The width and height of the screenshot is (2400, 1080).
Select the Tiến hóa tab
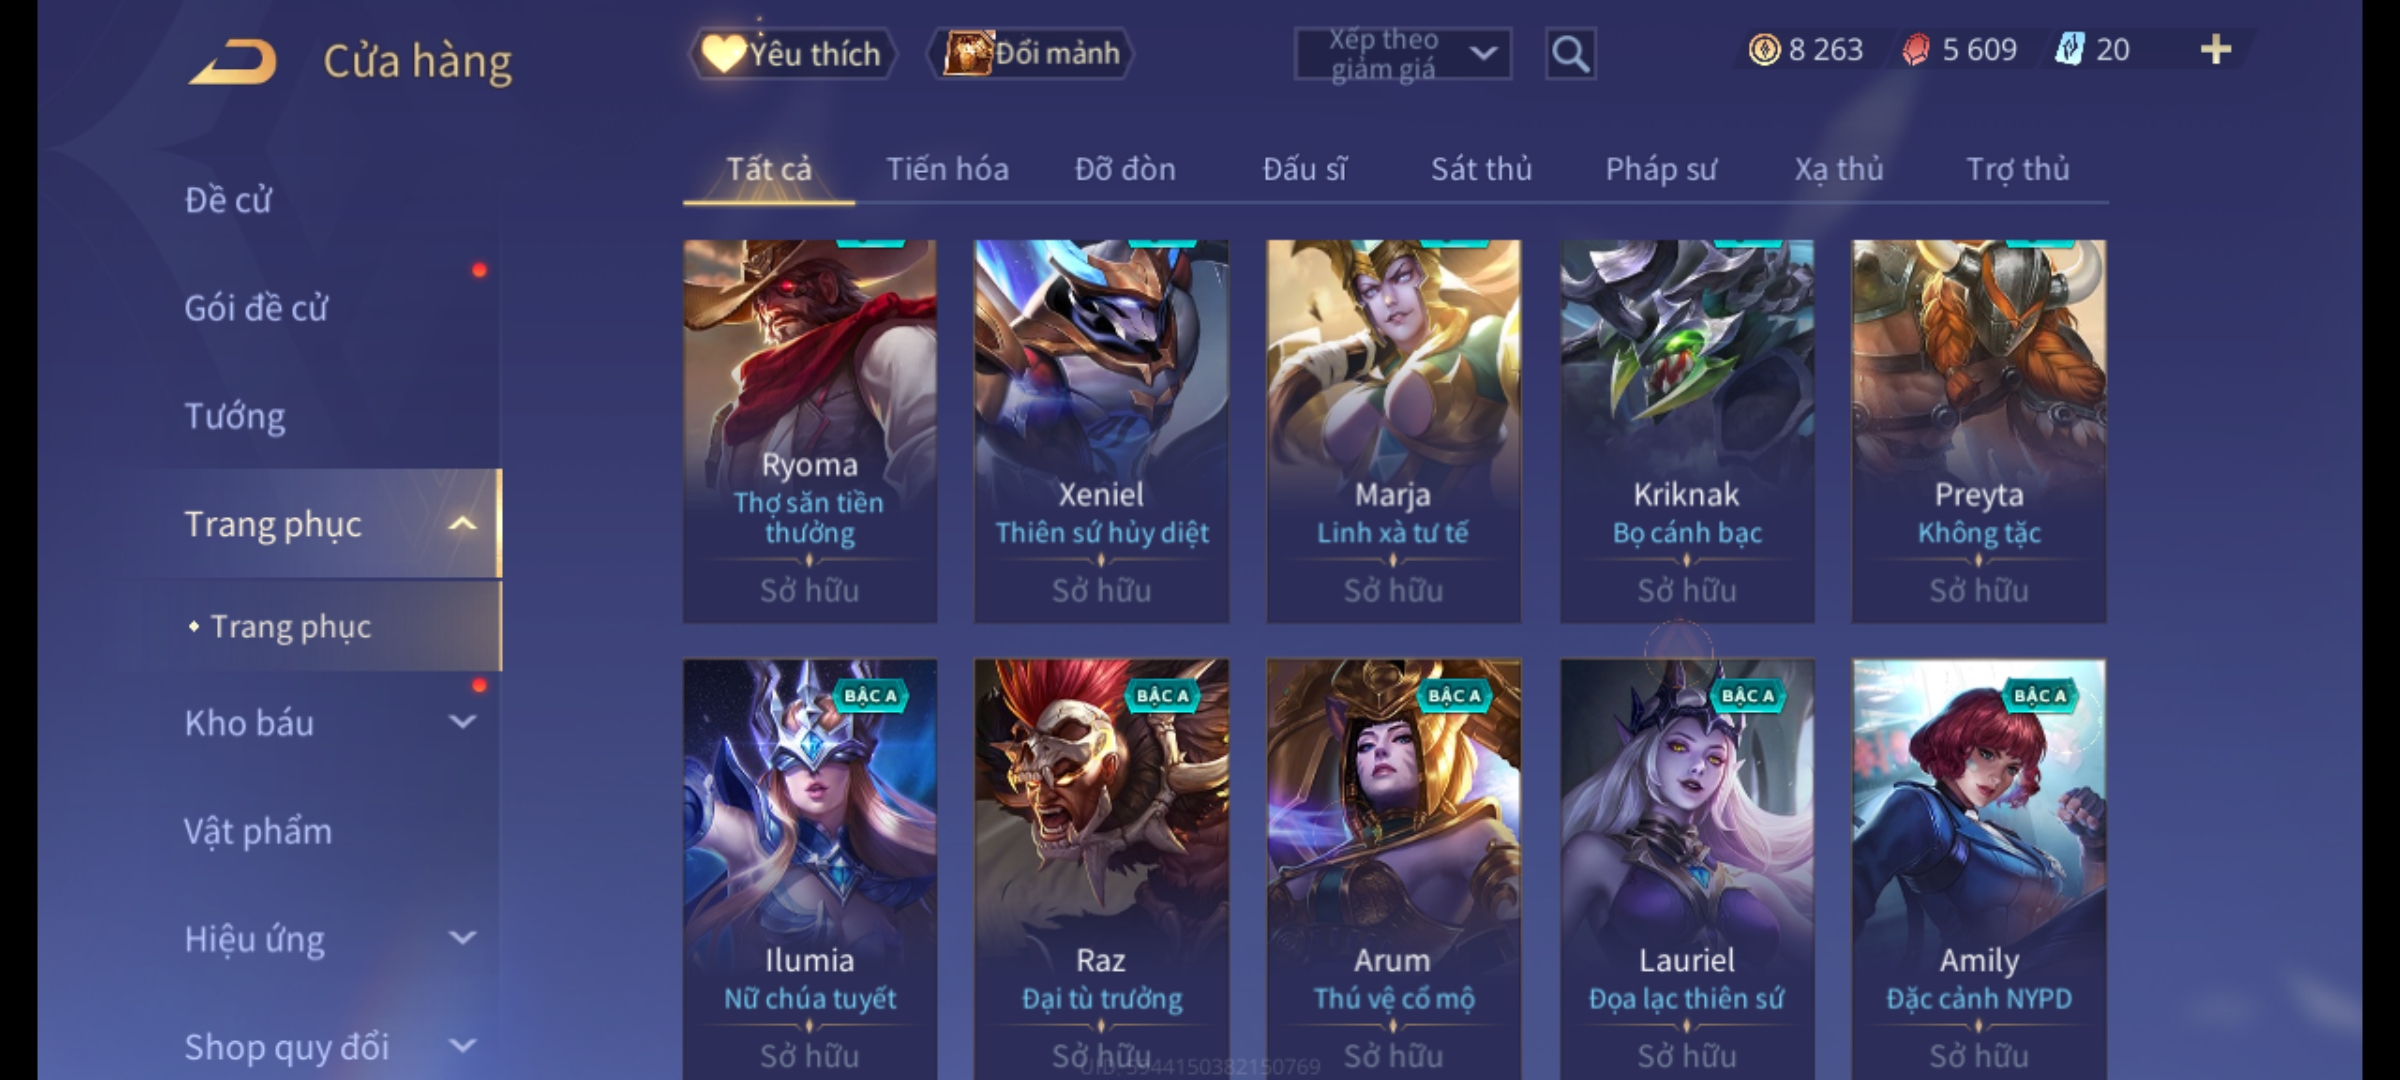pyautogui.click(x=947, y=169)
